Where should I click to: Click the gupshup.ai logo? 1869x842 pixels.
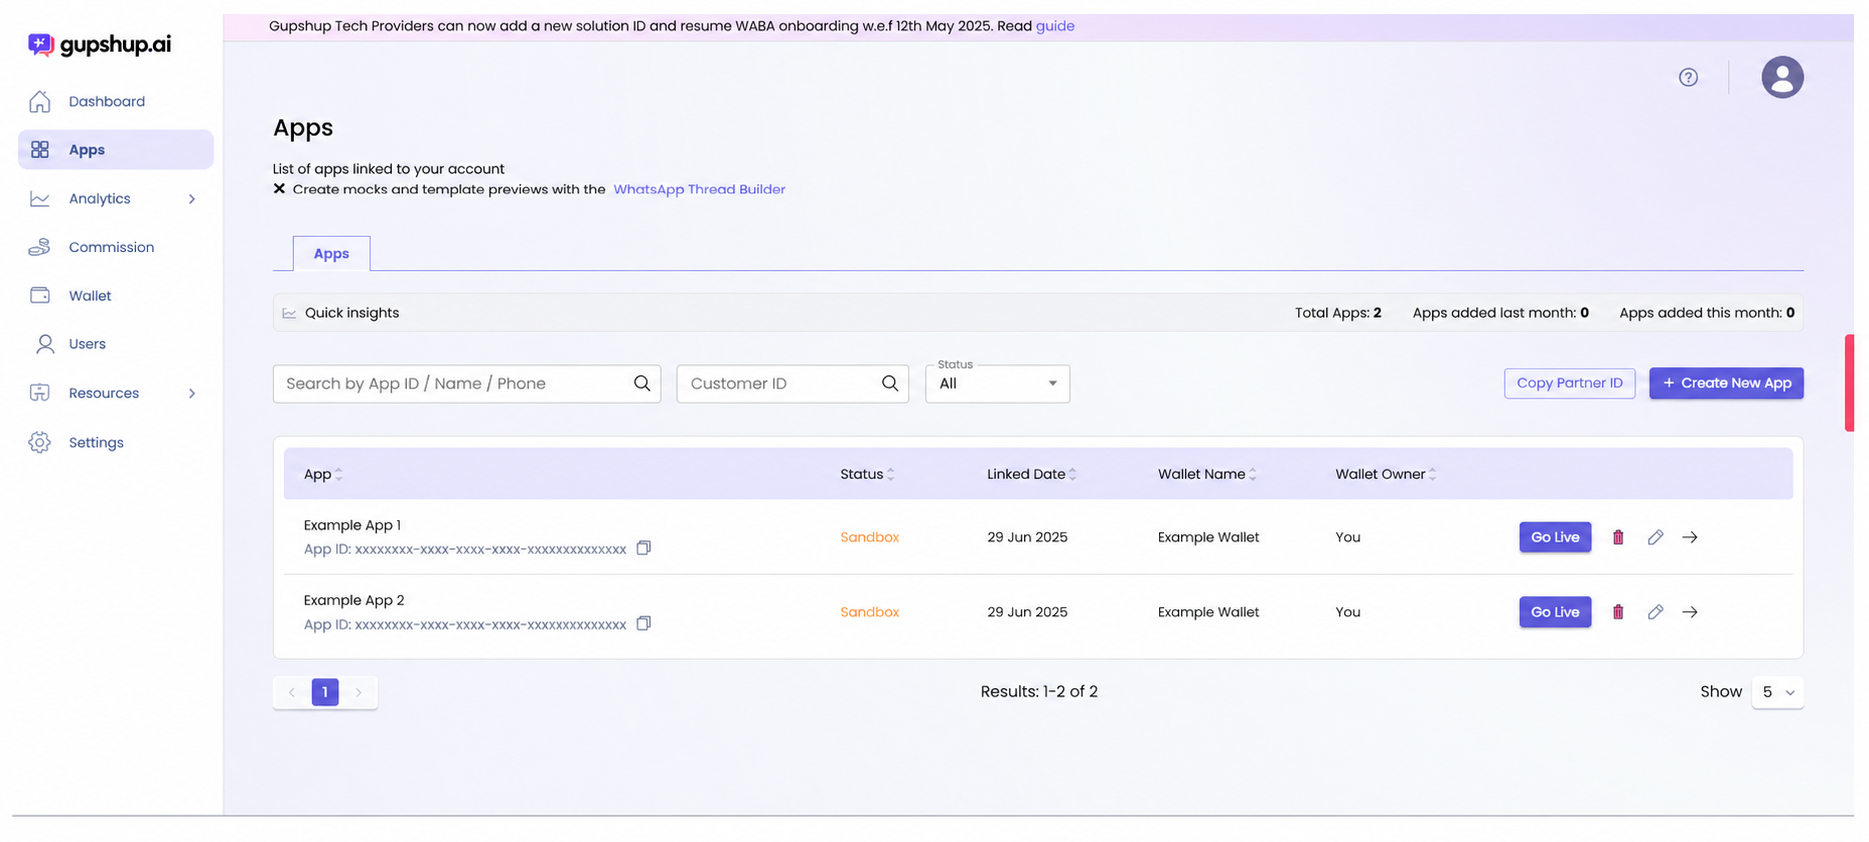click(x=99, y=44)
